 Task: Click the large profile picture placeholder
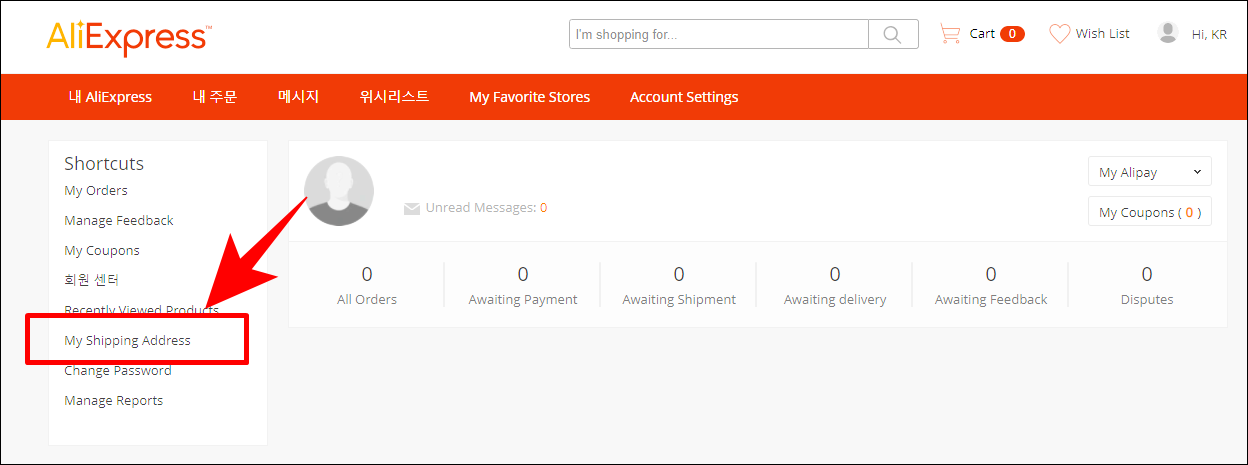click(339, 191)
